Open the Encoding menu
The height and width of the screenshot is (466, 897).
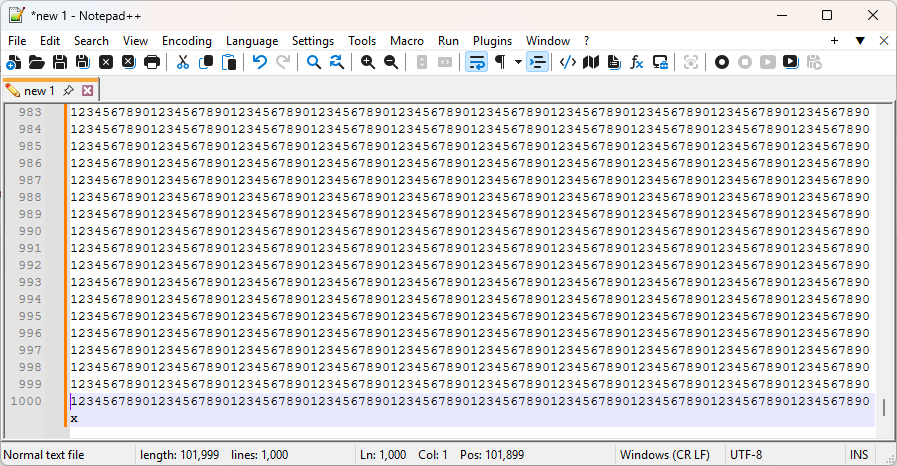coord(187,41)
